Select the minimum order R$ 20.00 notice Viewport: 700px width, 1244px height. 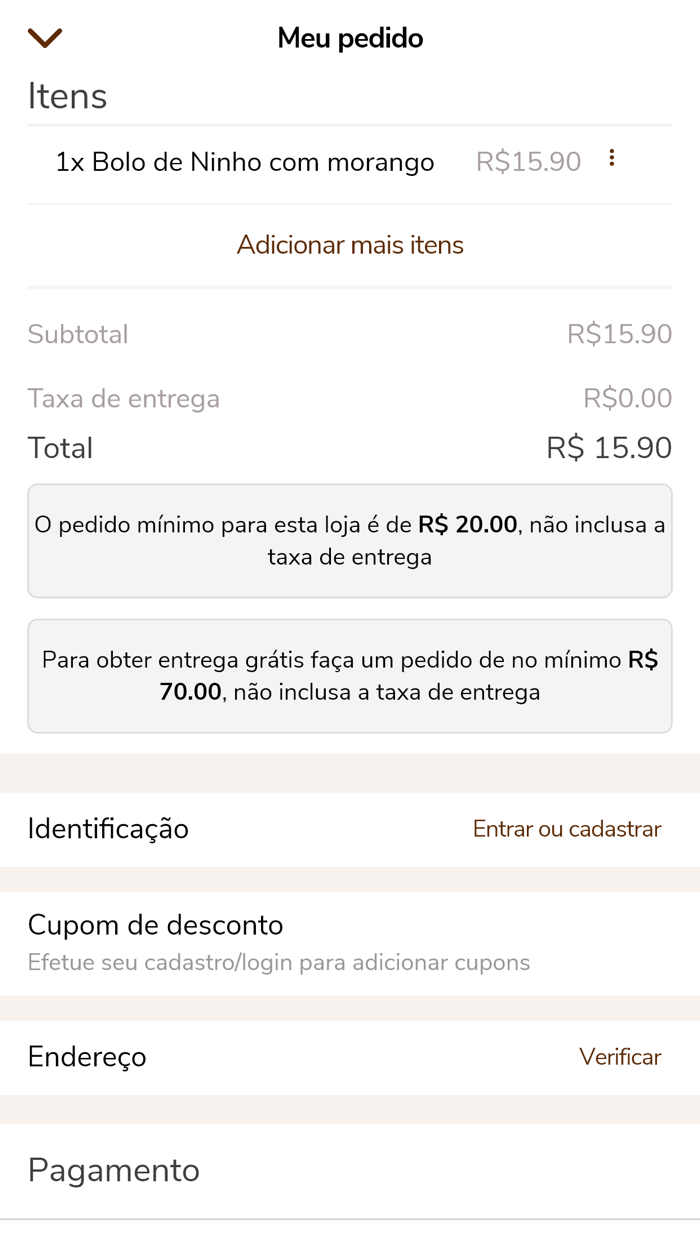tap(349, 540)
